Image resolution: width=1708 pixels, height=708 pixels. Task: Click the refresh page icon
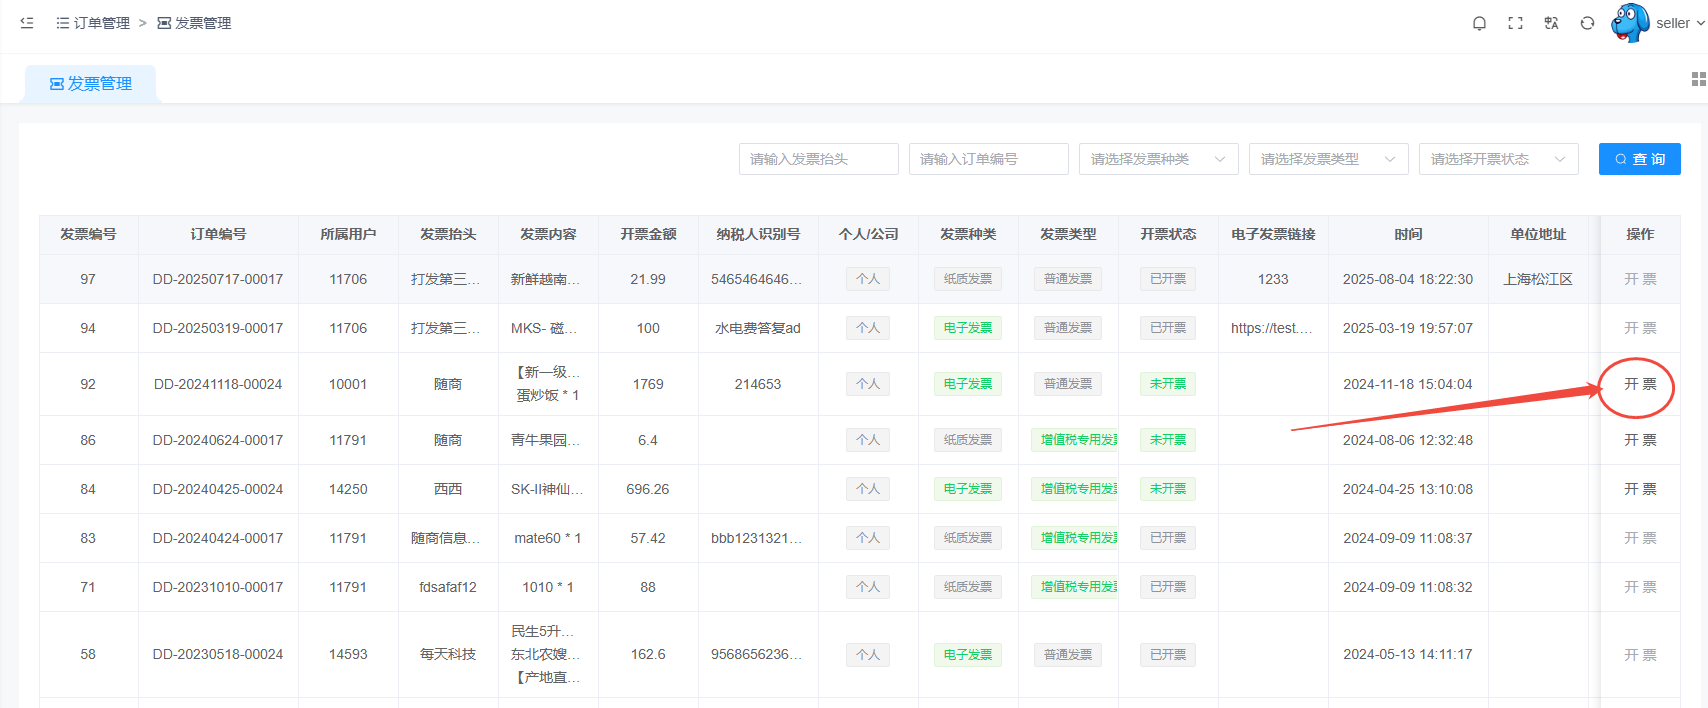[1587, 23]
